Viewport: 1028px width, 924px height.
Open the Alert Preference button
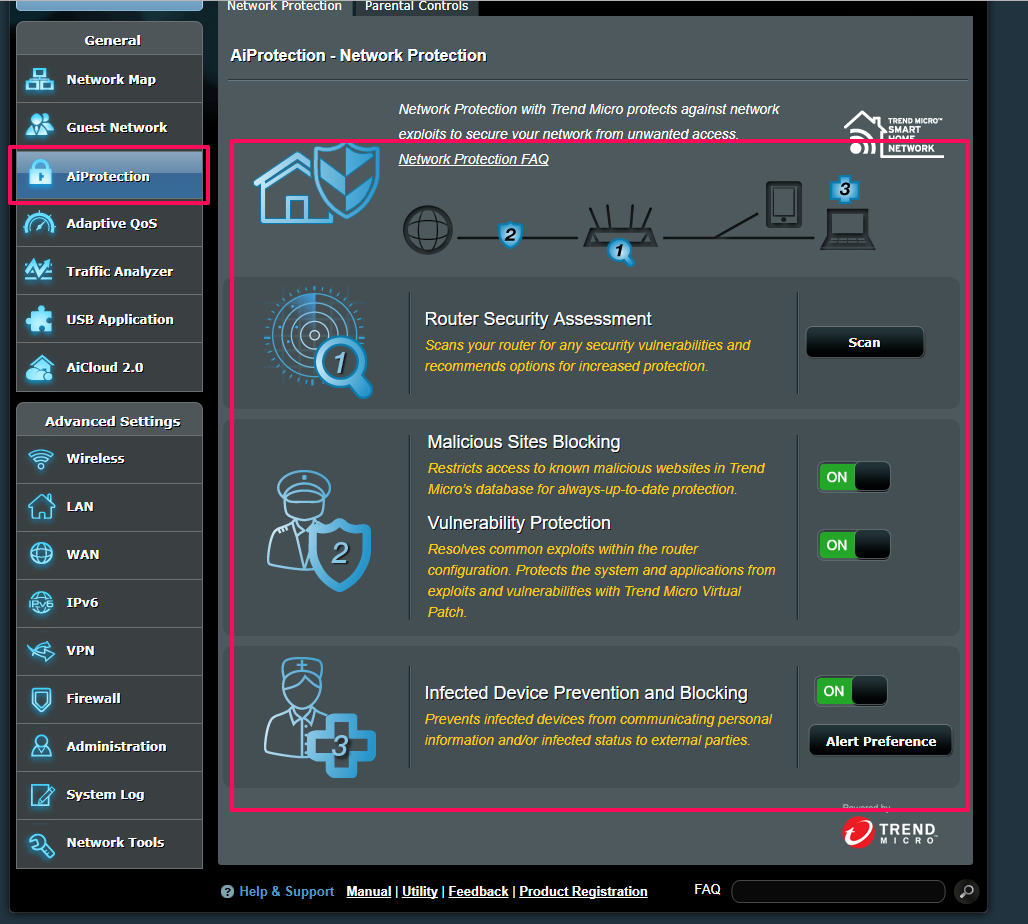tap(880, 741)
